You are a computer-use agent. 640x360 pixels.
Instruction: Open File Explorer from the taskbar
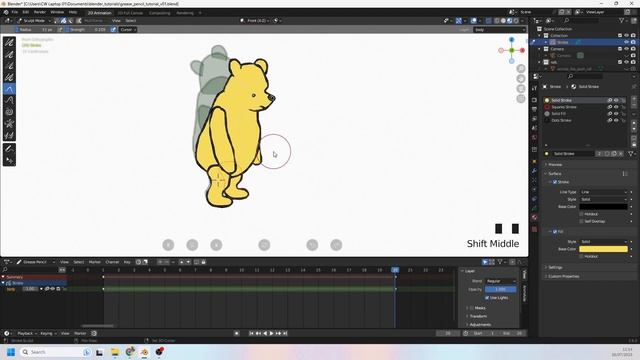click(x=115, y=352)
